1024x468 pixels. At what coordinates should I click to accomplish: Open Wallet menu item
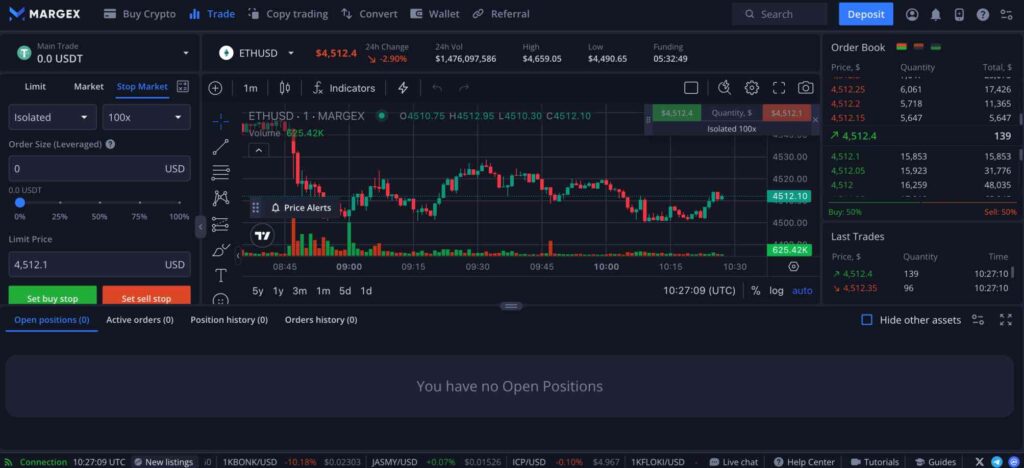point(435,14)
